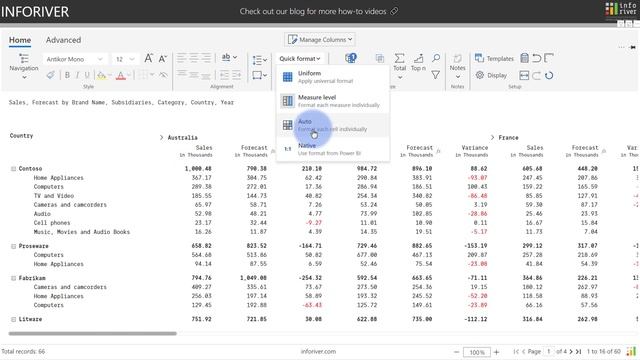Open the conditional formatting icon with badge
The width and height of the screenshot is (640, 360).
351,58
